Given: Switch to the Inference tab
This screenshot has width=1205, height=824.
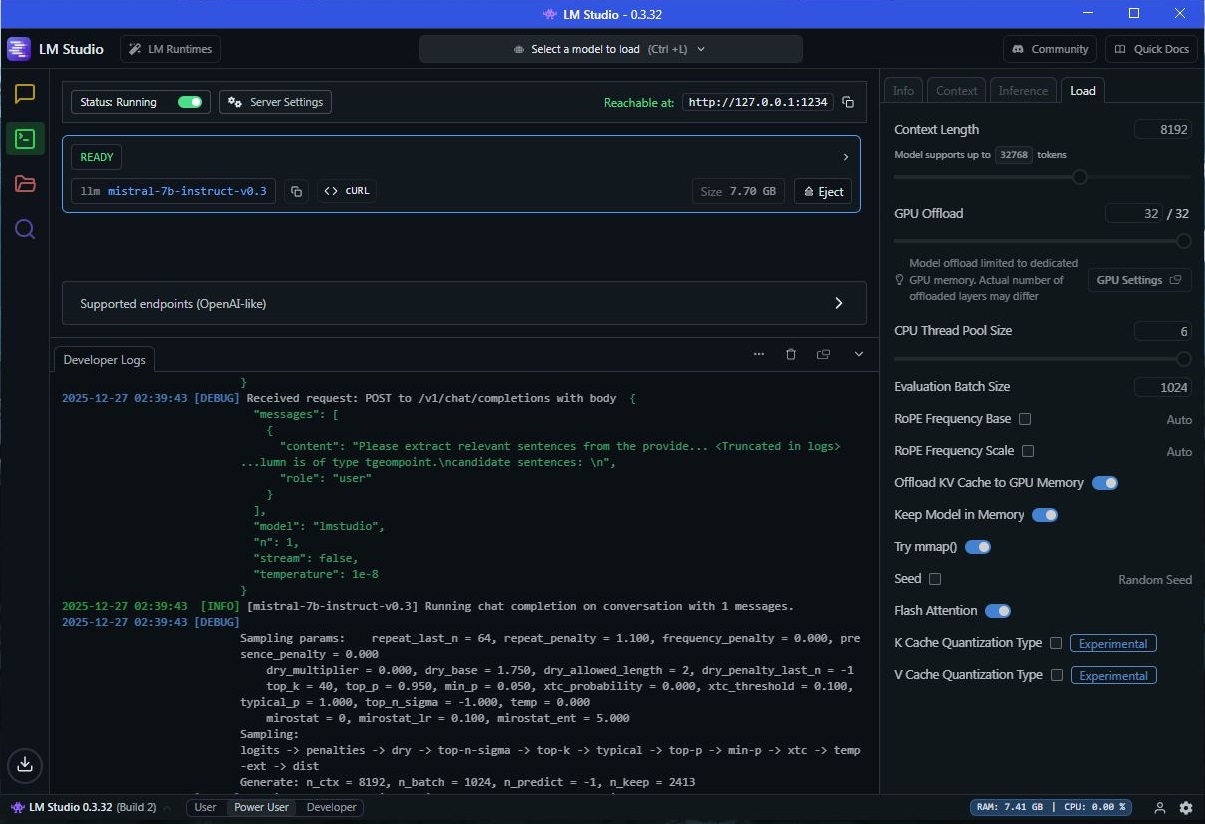Looking at the screenshot, I should [x=1023, y=91].
